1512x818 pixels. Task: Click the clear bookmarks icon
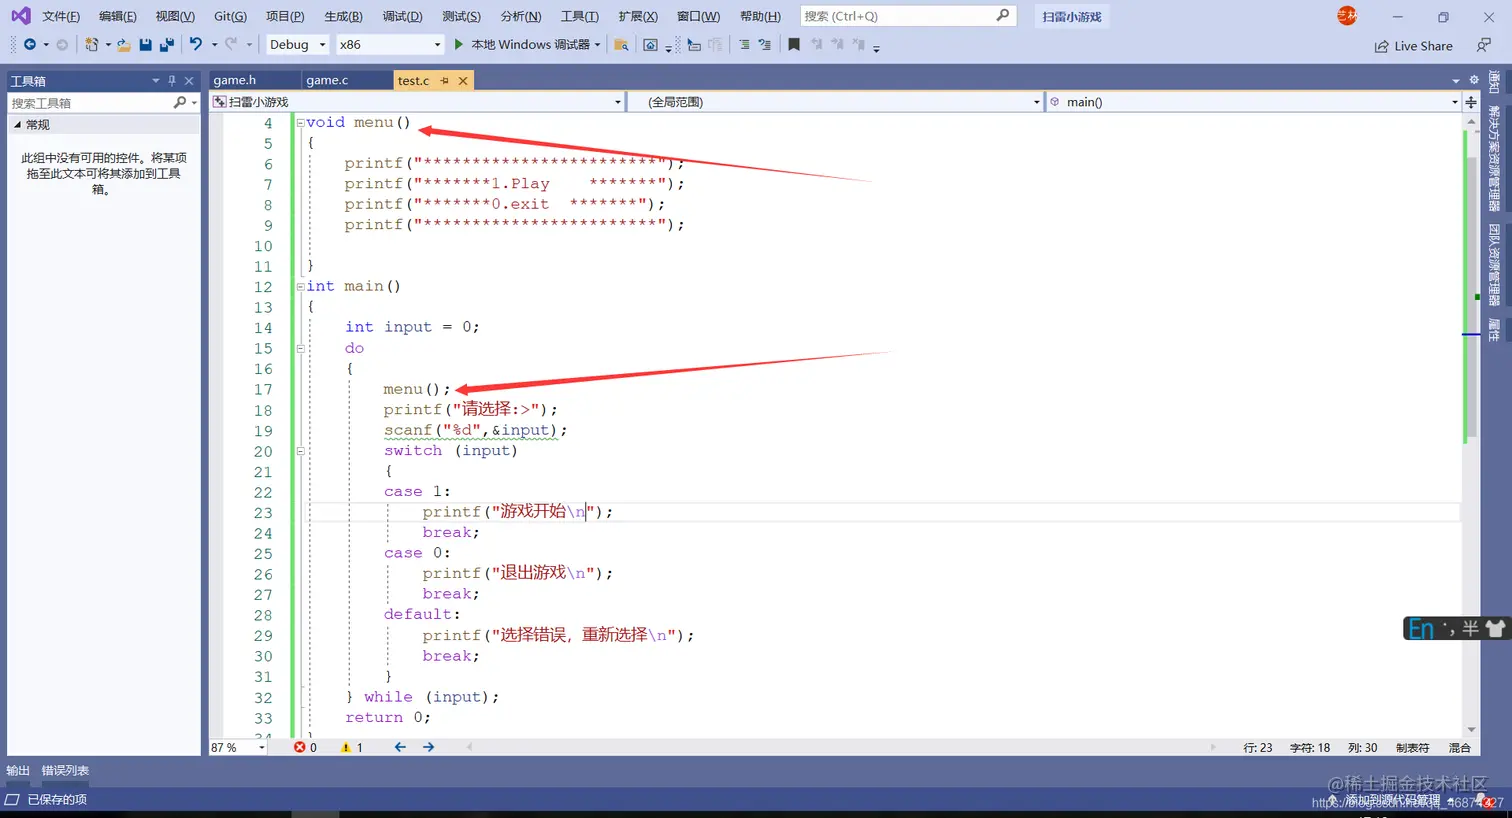(858, 45)
